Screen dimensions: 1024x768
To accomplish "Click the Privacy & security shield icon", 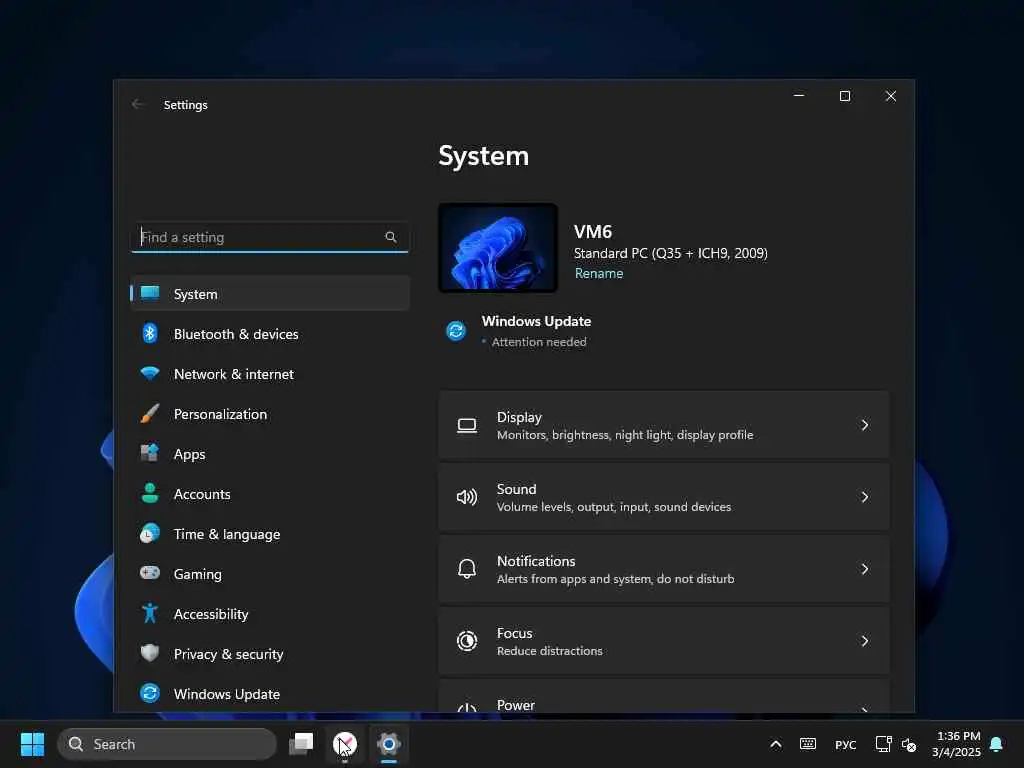I will tap(150, 653).
